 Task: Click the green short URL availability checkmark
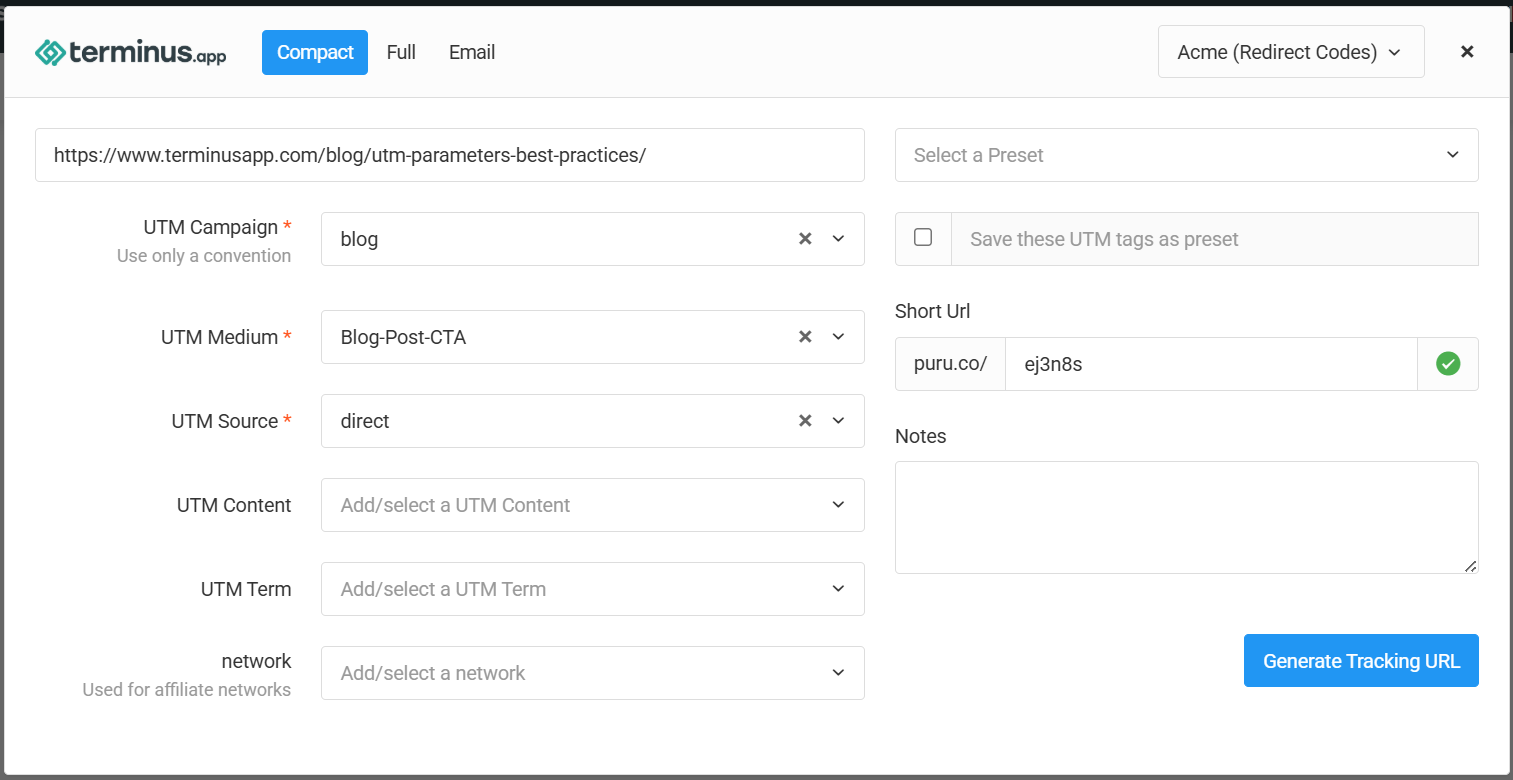pyautogui.click(x=1447, y=364)
